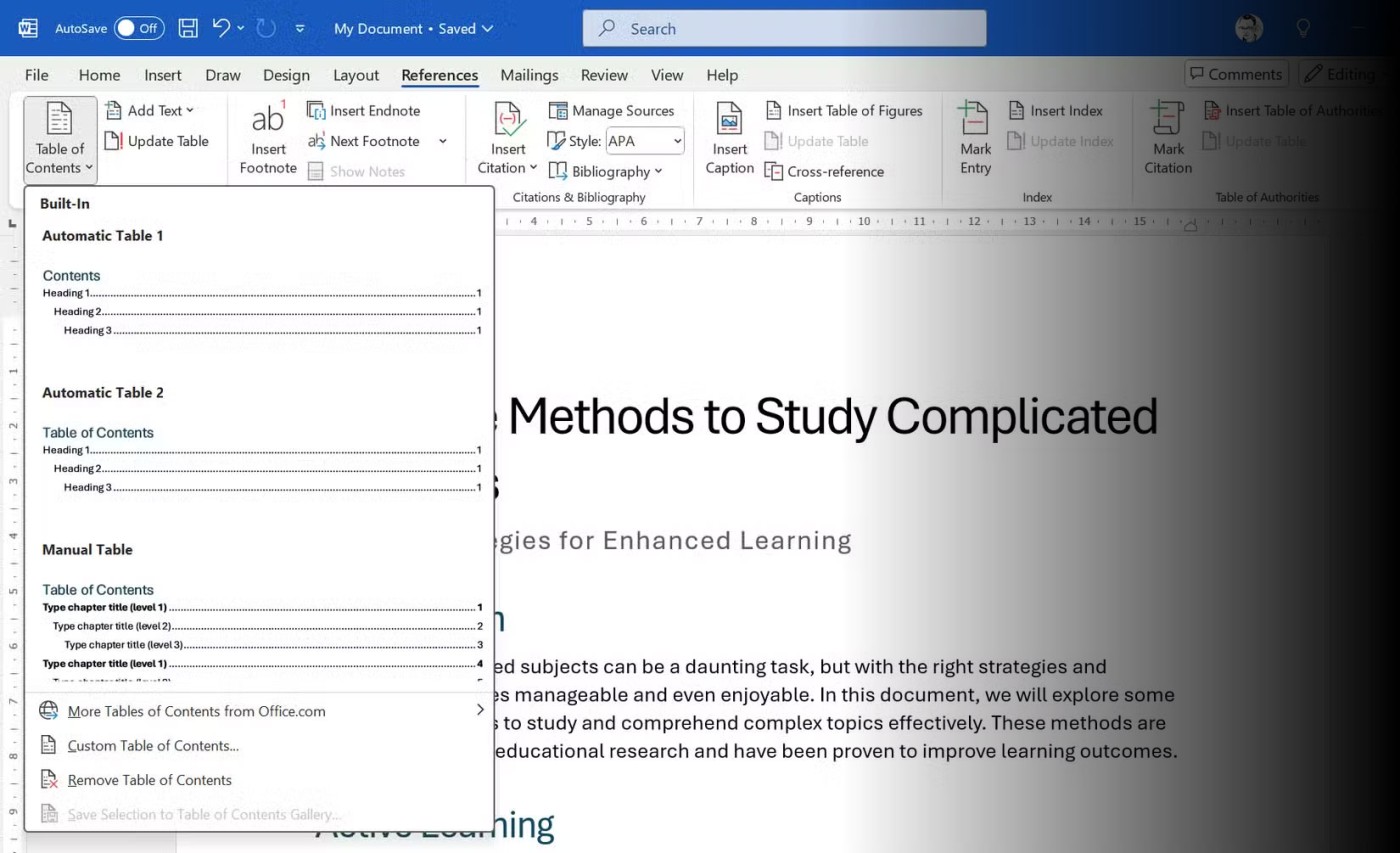Switch to the Mailings tab
This screenshot has width=1400, height=853.
[529, 75]
